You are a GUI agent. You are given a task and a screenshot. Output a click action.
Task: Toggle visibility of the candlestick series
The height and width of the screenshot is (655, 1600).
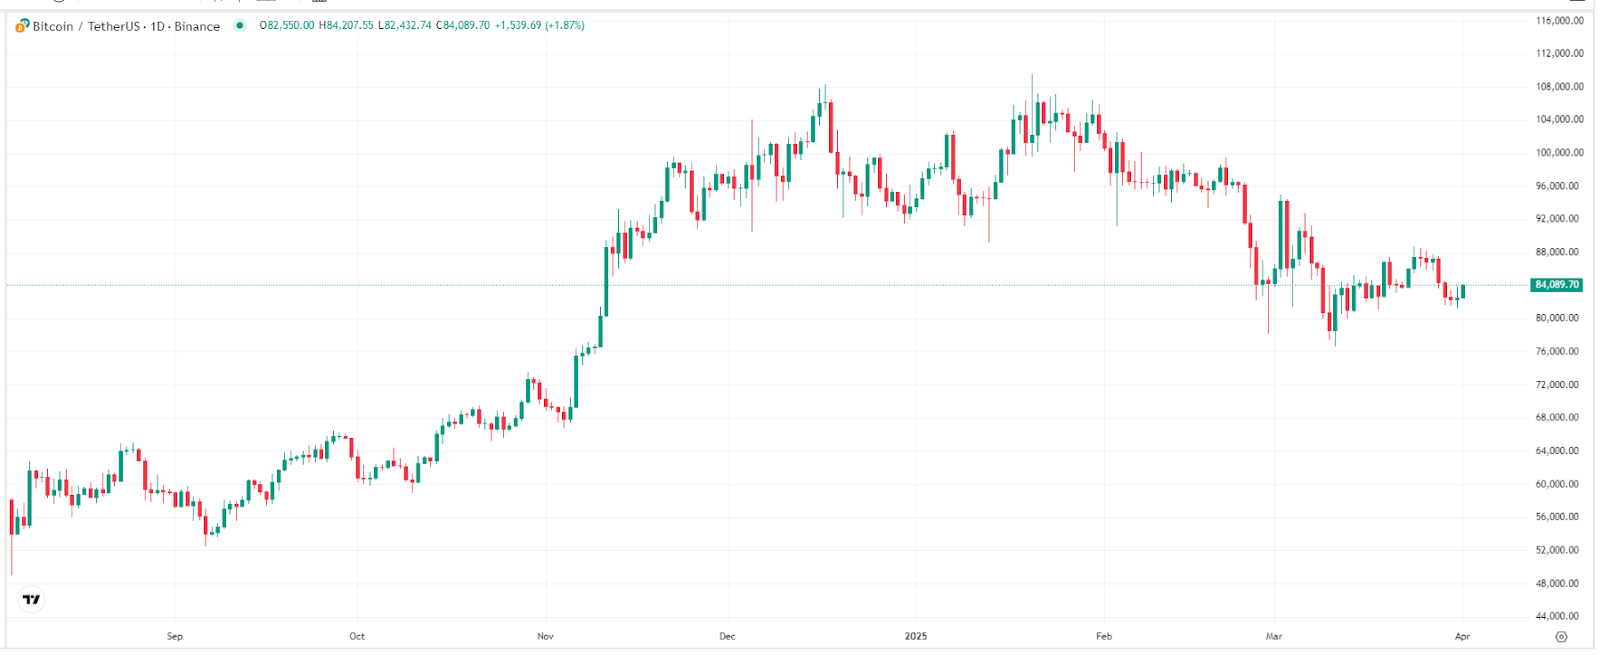(240, 27)
